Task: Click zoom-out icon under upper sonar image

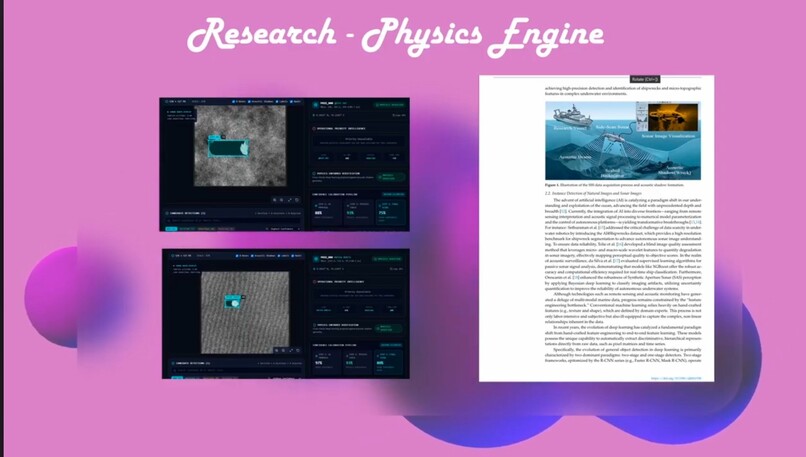Action: pos(282,200)
